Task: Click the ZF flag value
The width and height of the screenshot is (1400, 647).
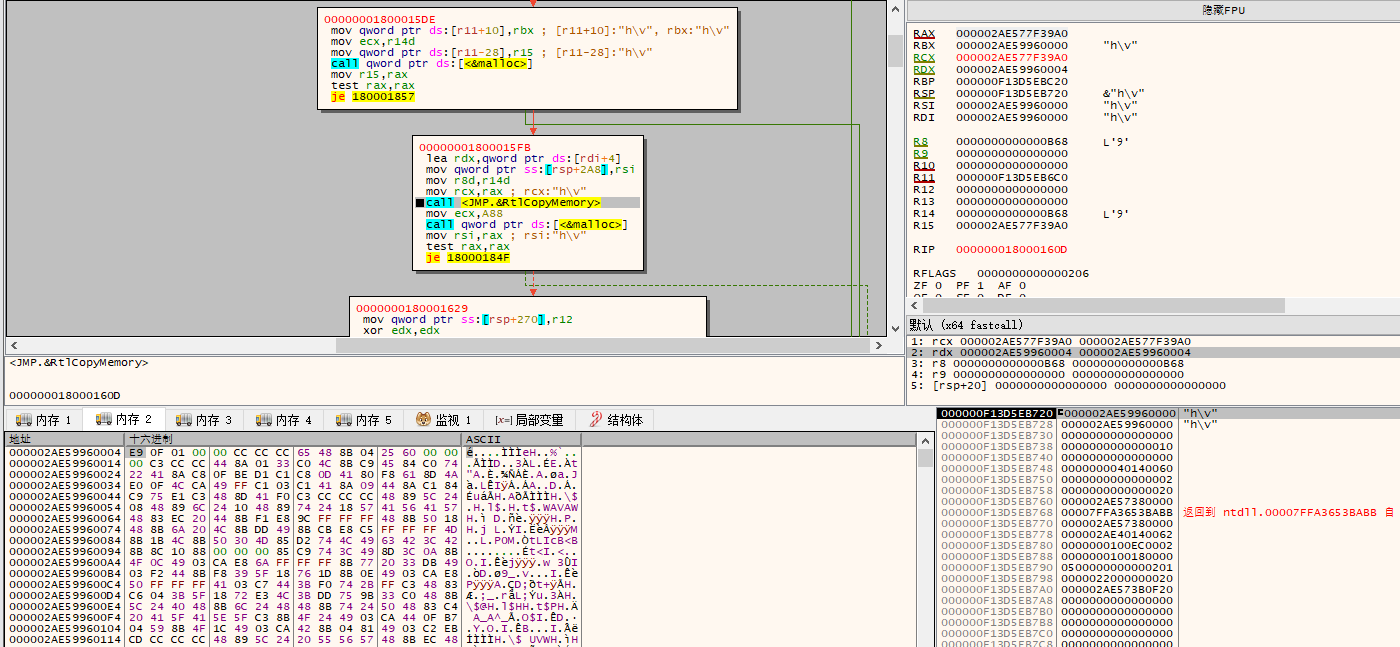Action: pyautogui.click(x=936, y=286)
